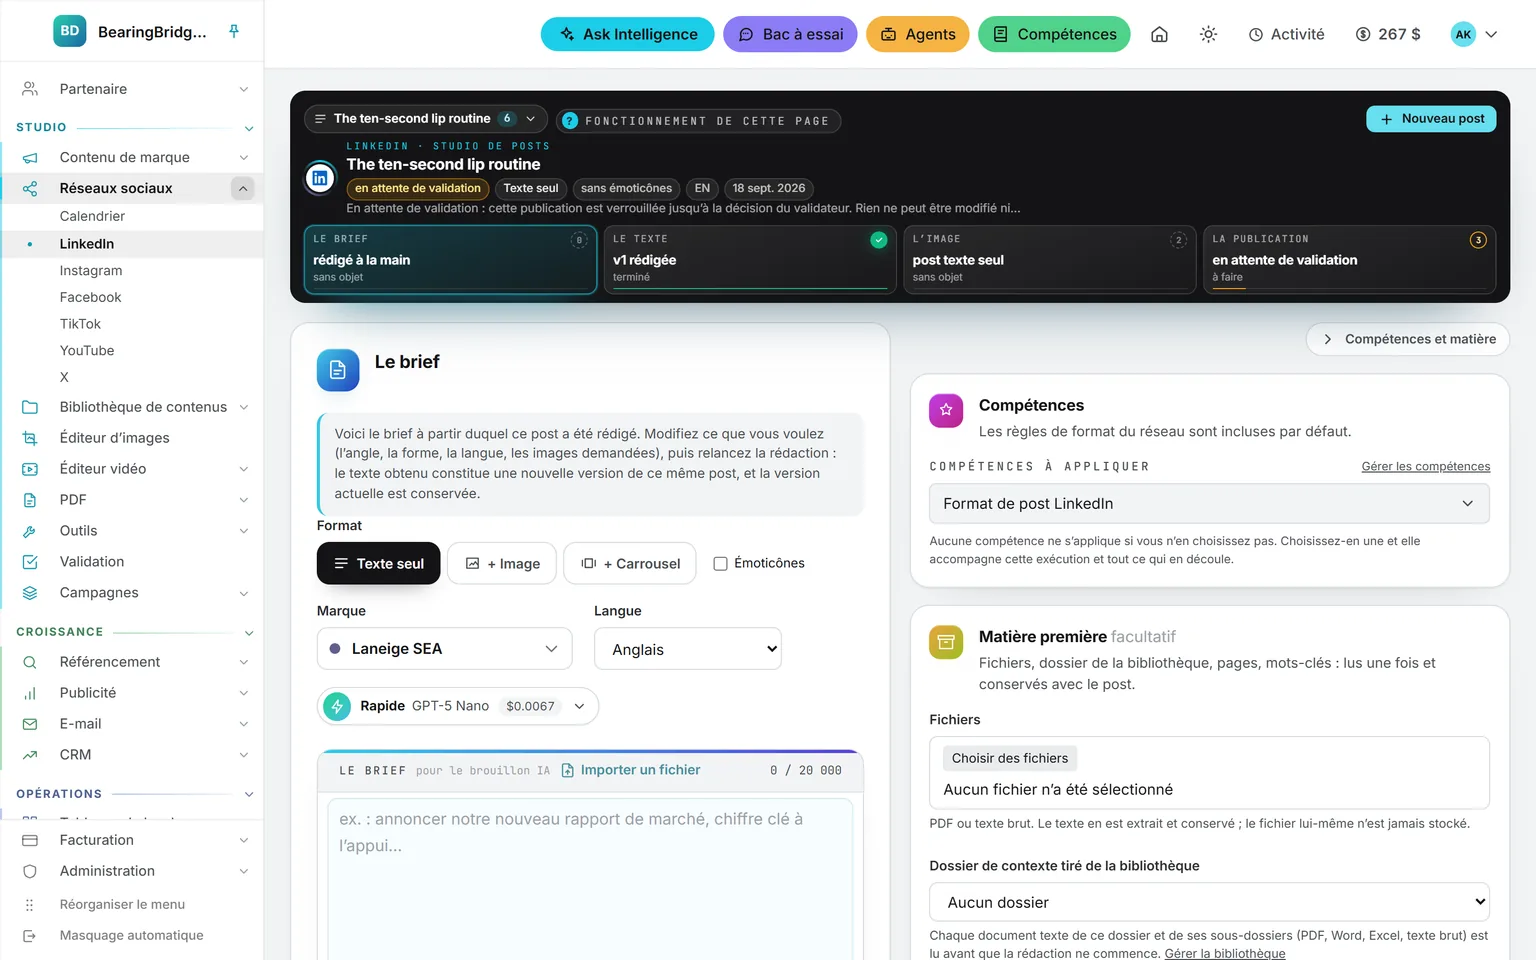Select the + Image format option

click(x=502, y=564)
